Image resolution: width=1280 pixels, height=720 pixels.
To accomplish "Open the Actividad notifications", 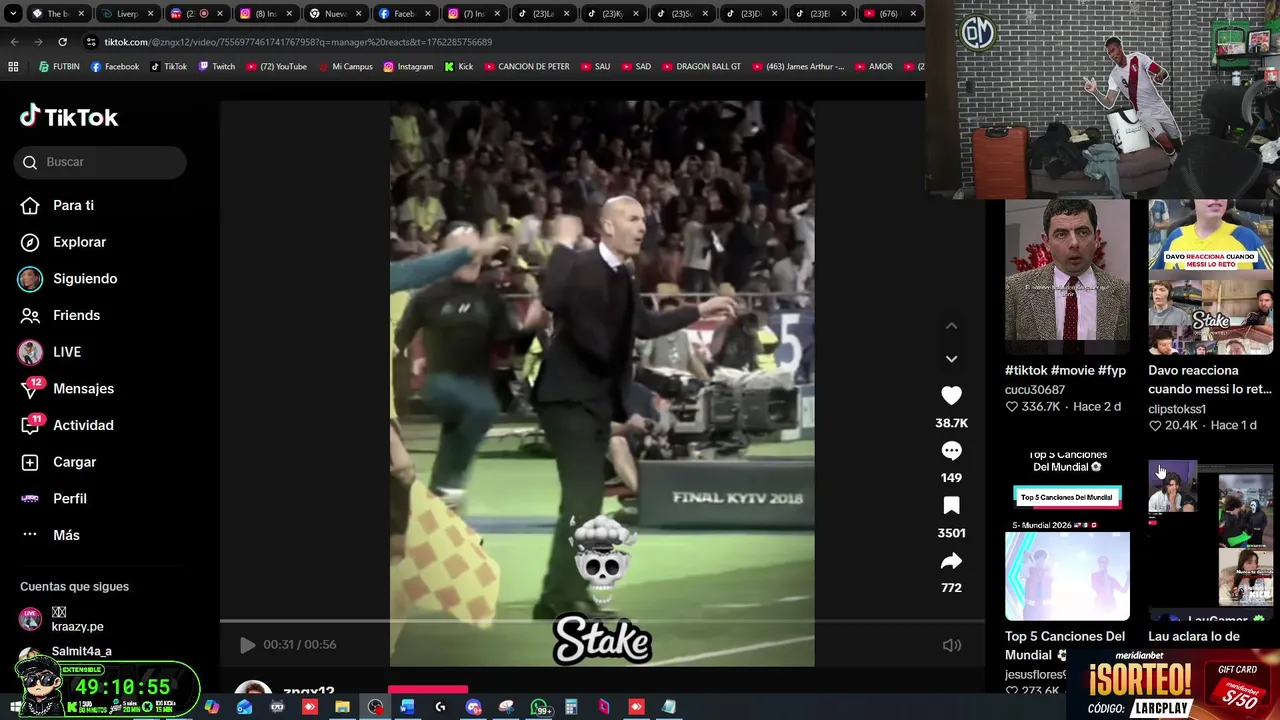I will click(68, 425).
